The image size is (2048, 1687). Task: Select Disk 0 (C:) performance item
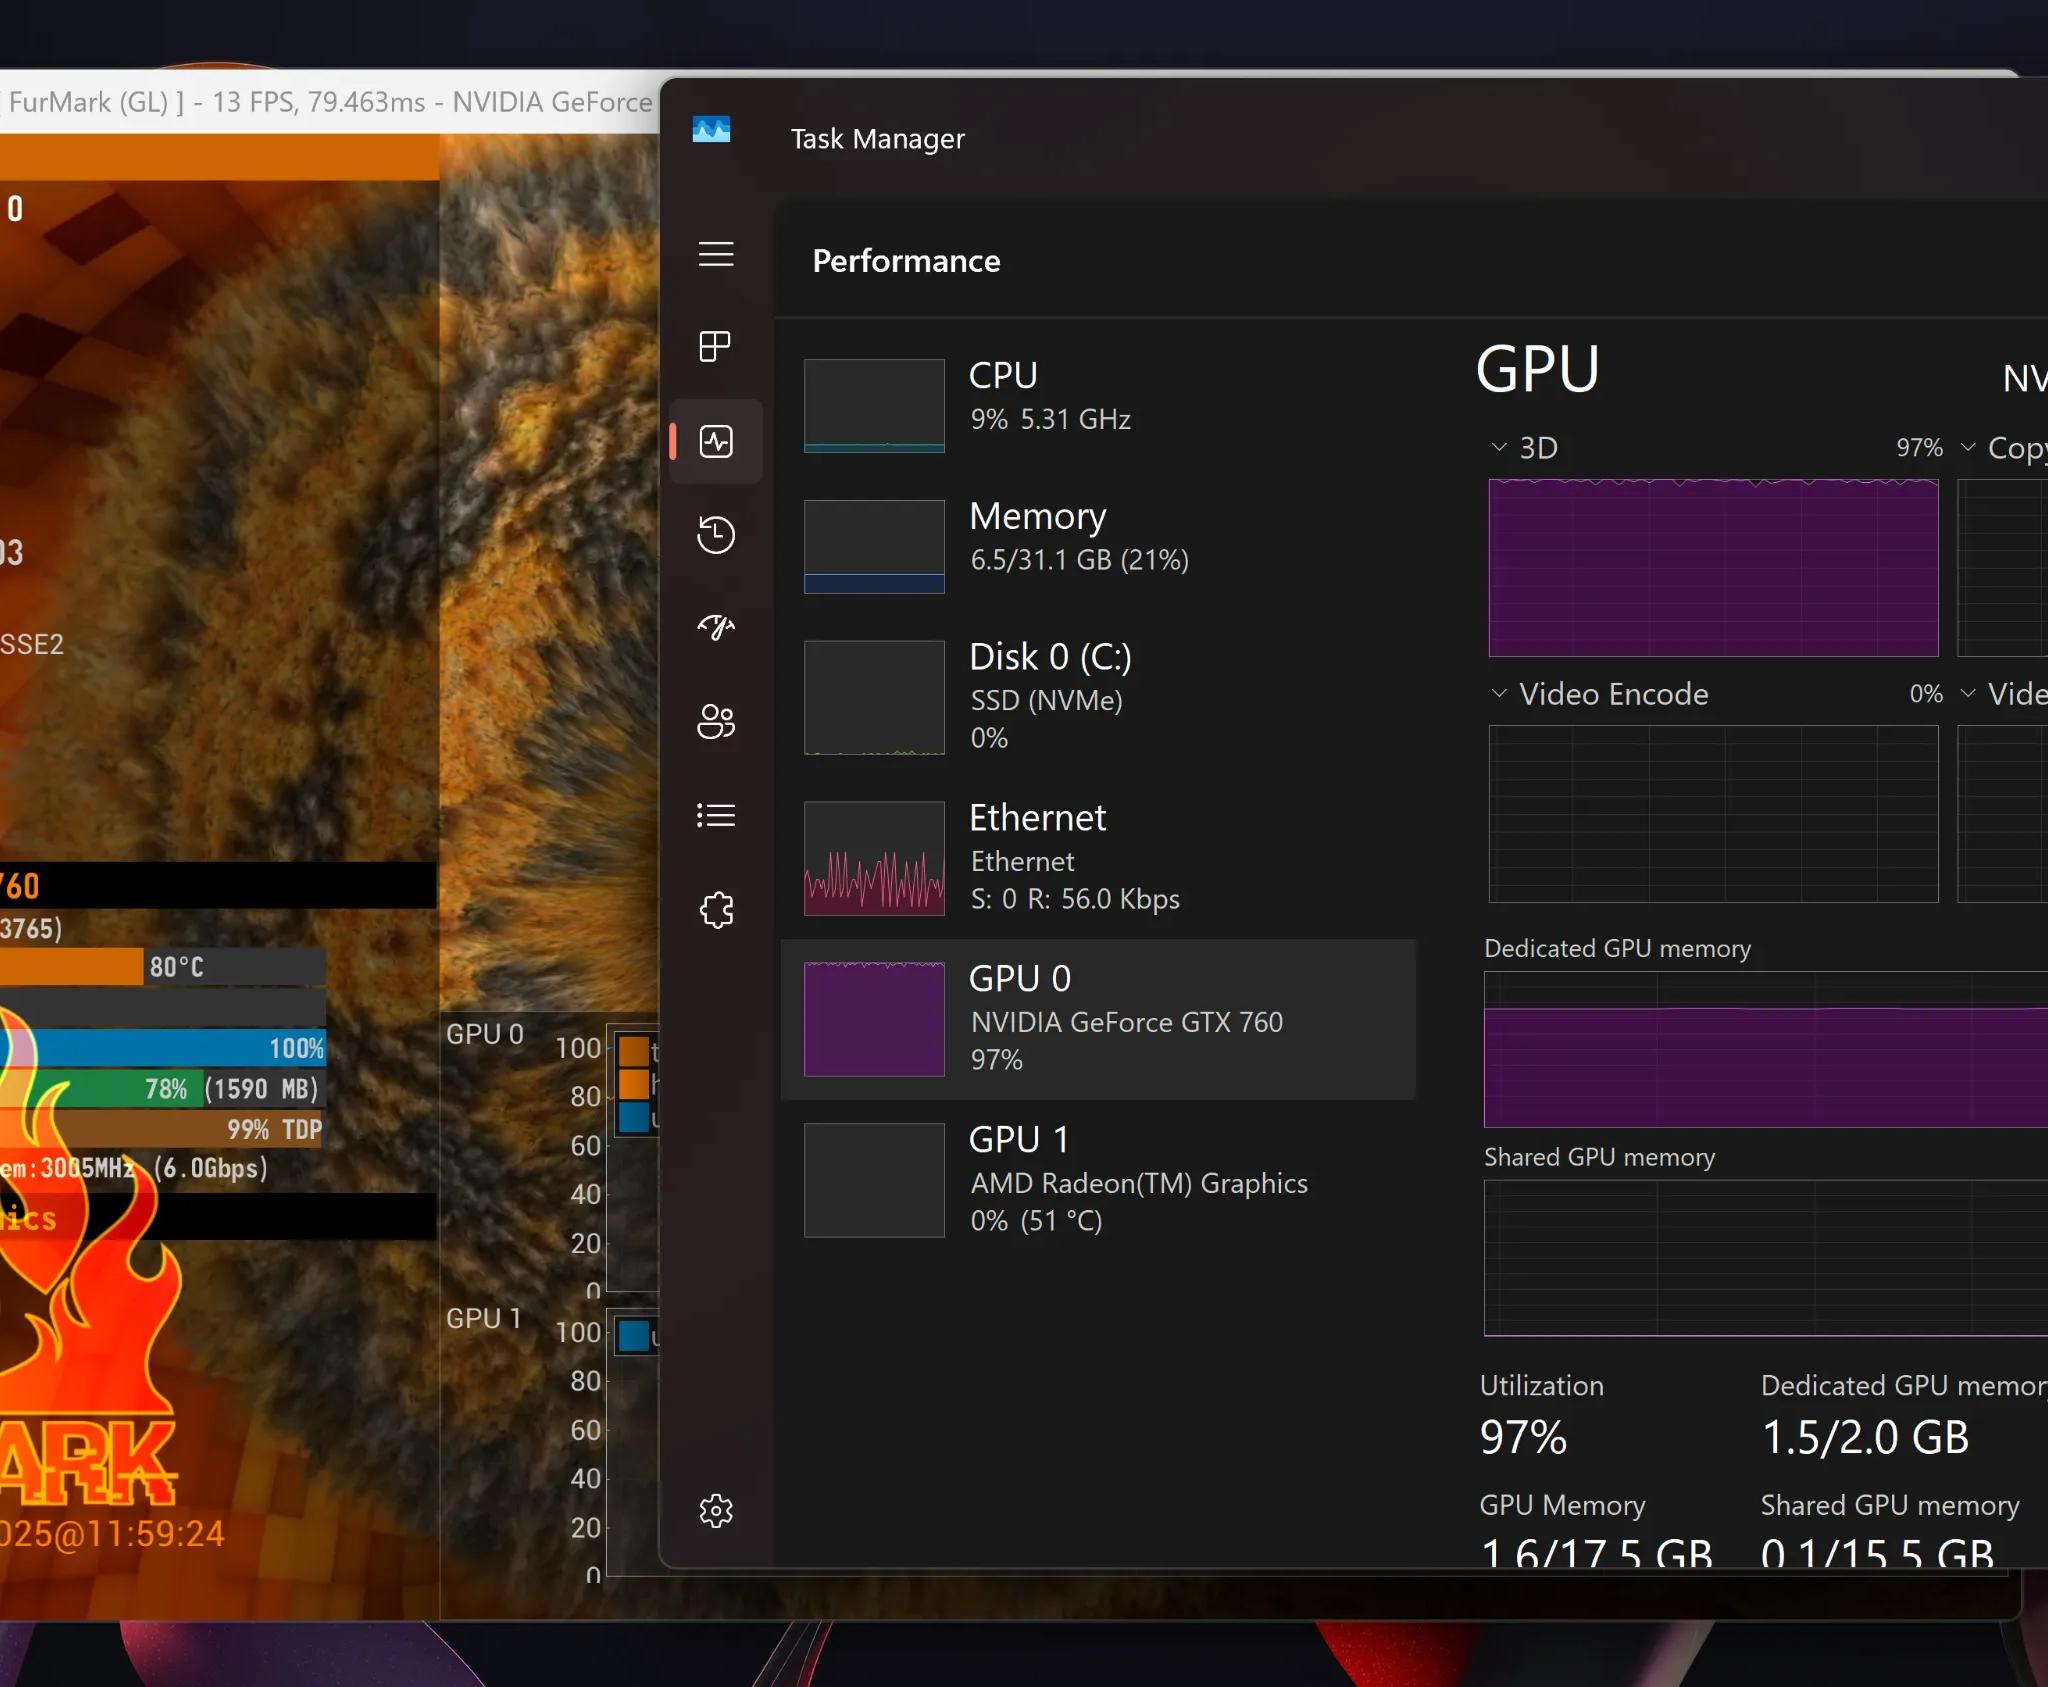coord(1098,696)
